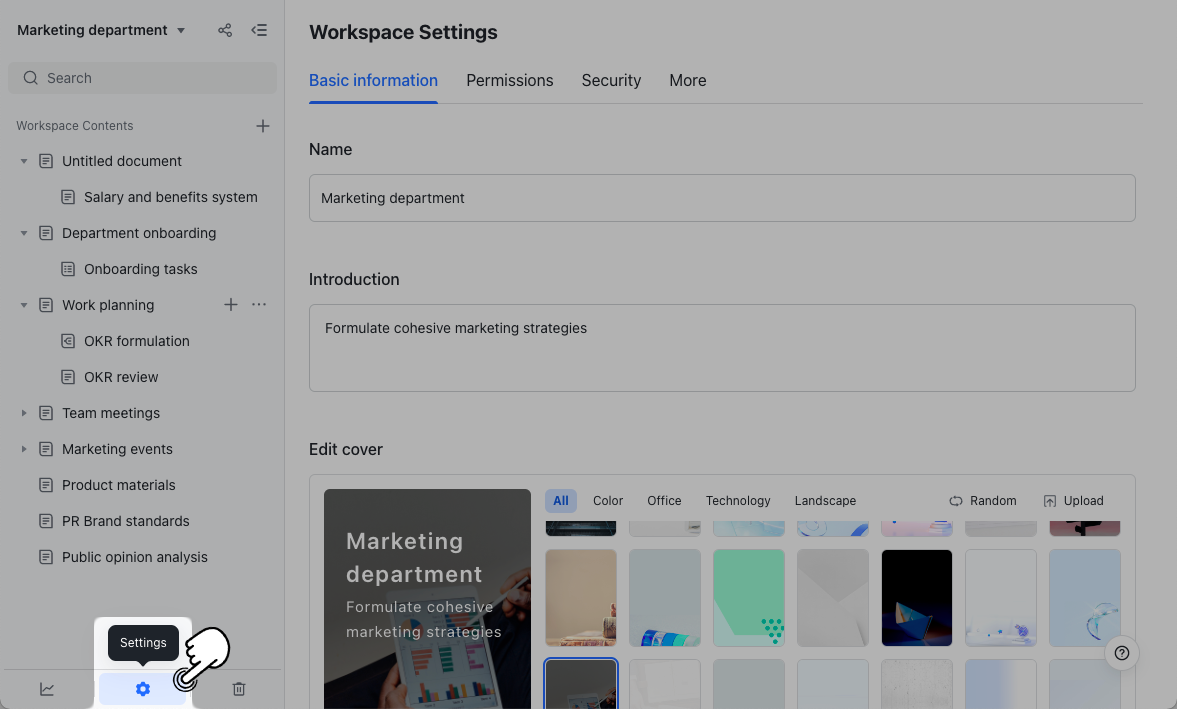The width and height of the screenshot is (1177, 709).
Task: Switch to the Security tab
Action: coord(611,81)
